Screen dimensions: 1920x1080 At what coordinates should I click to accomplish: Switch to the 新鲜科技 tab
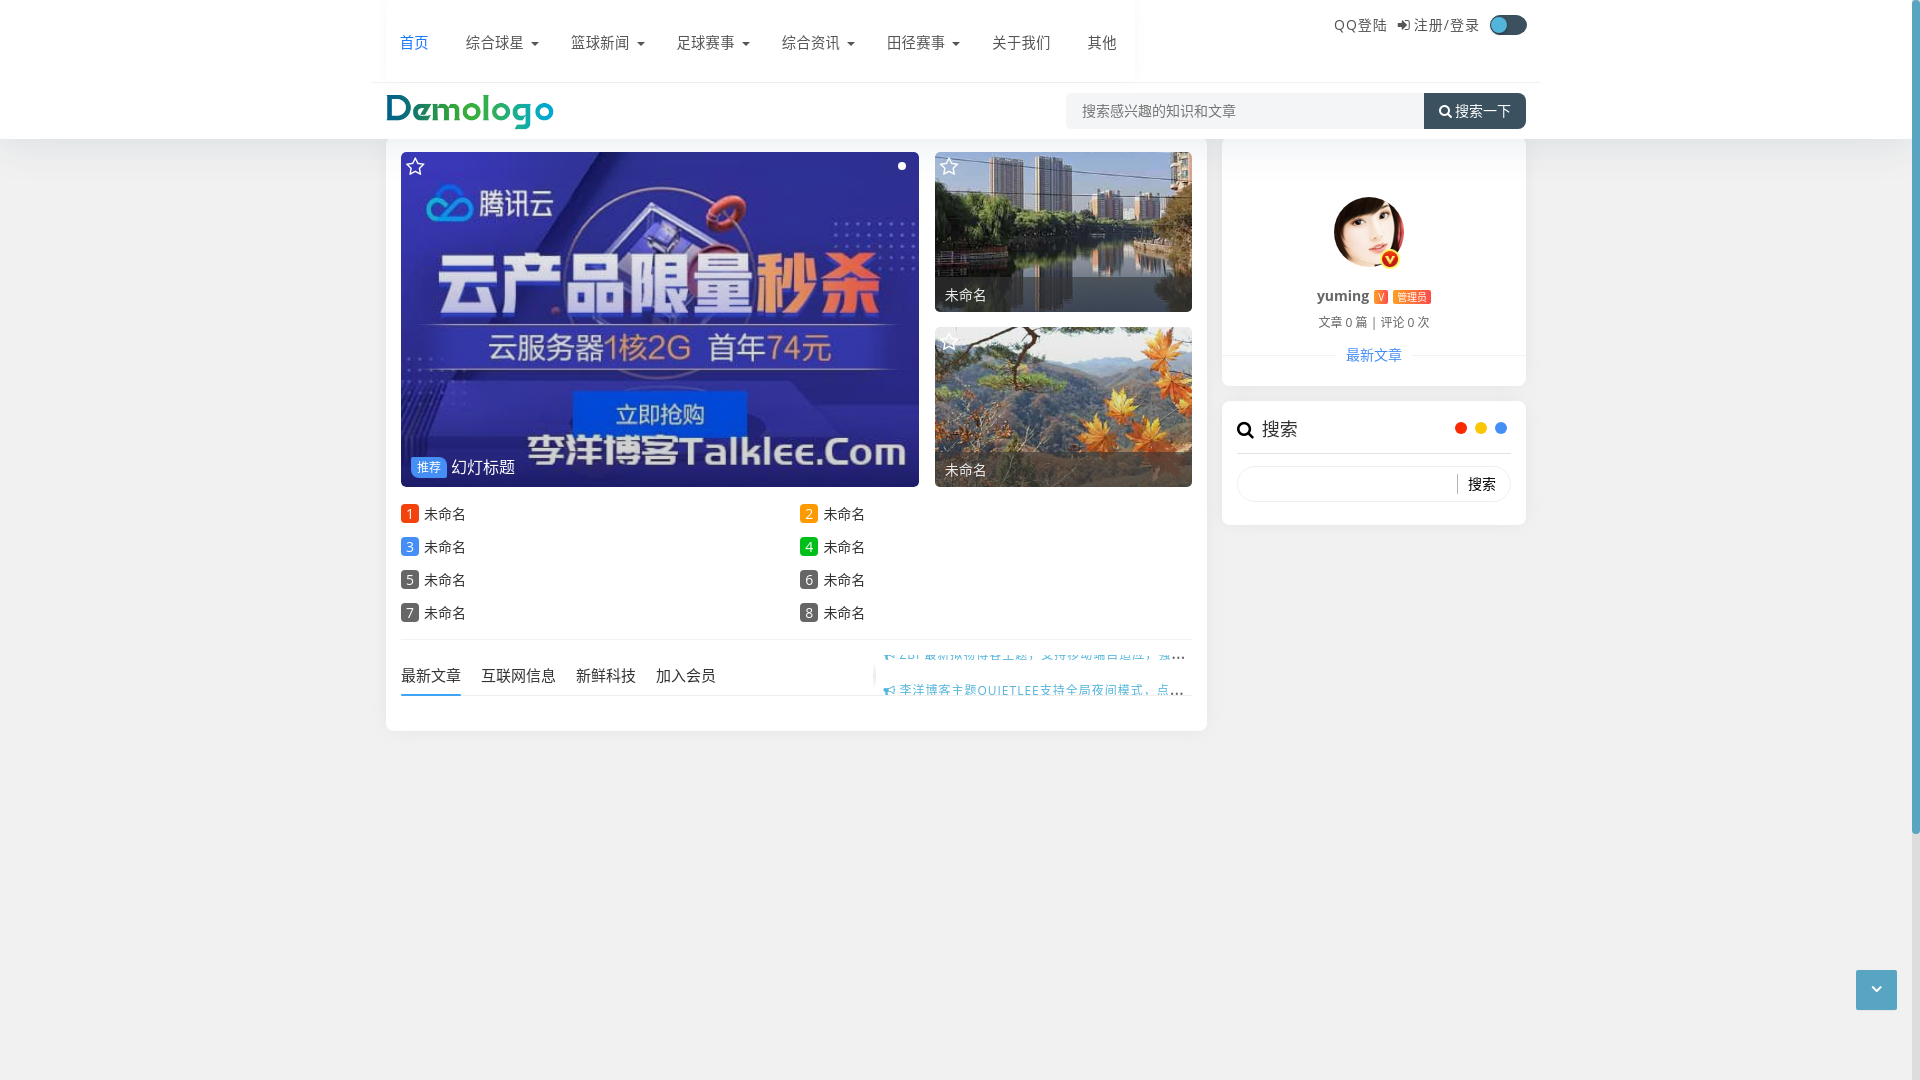[x=606, y=676]
